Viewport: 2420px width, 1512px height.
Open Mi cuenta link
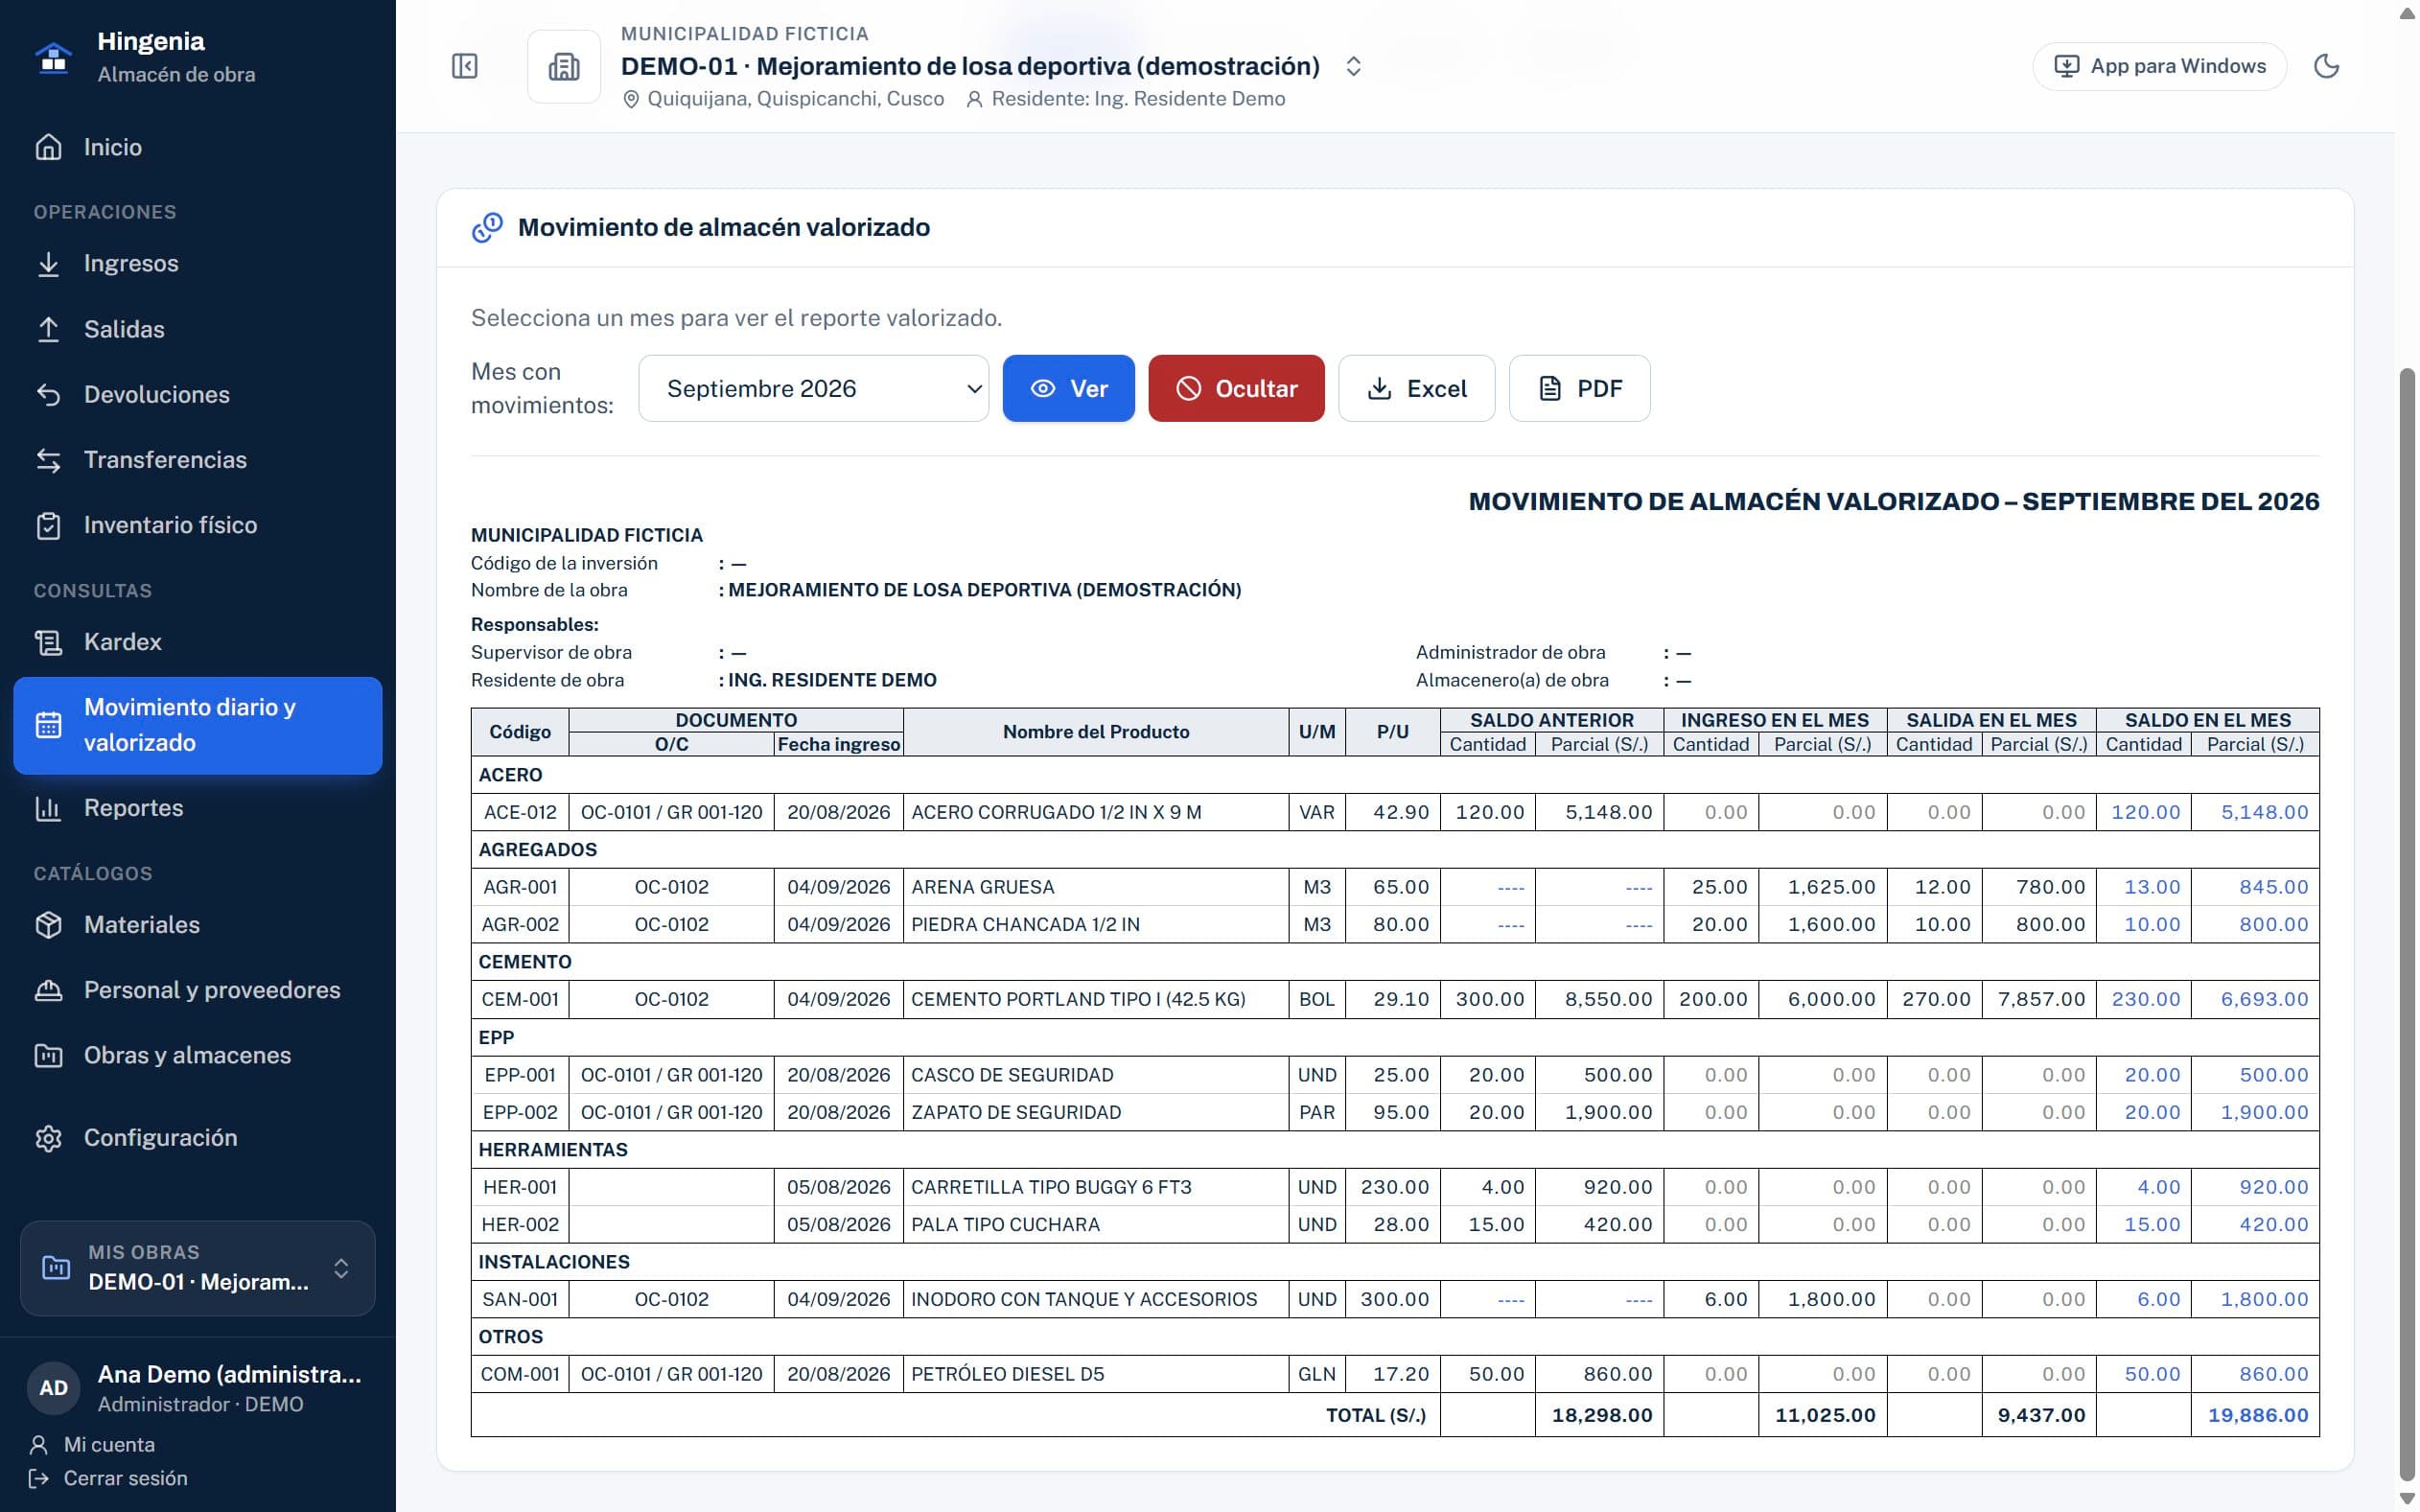pyautogui.click(x=93, y=1444)
